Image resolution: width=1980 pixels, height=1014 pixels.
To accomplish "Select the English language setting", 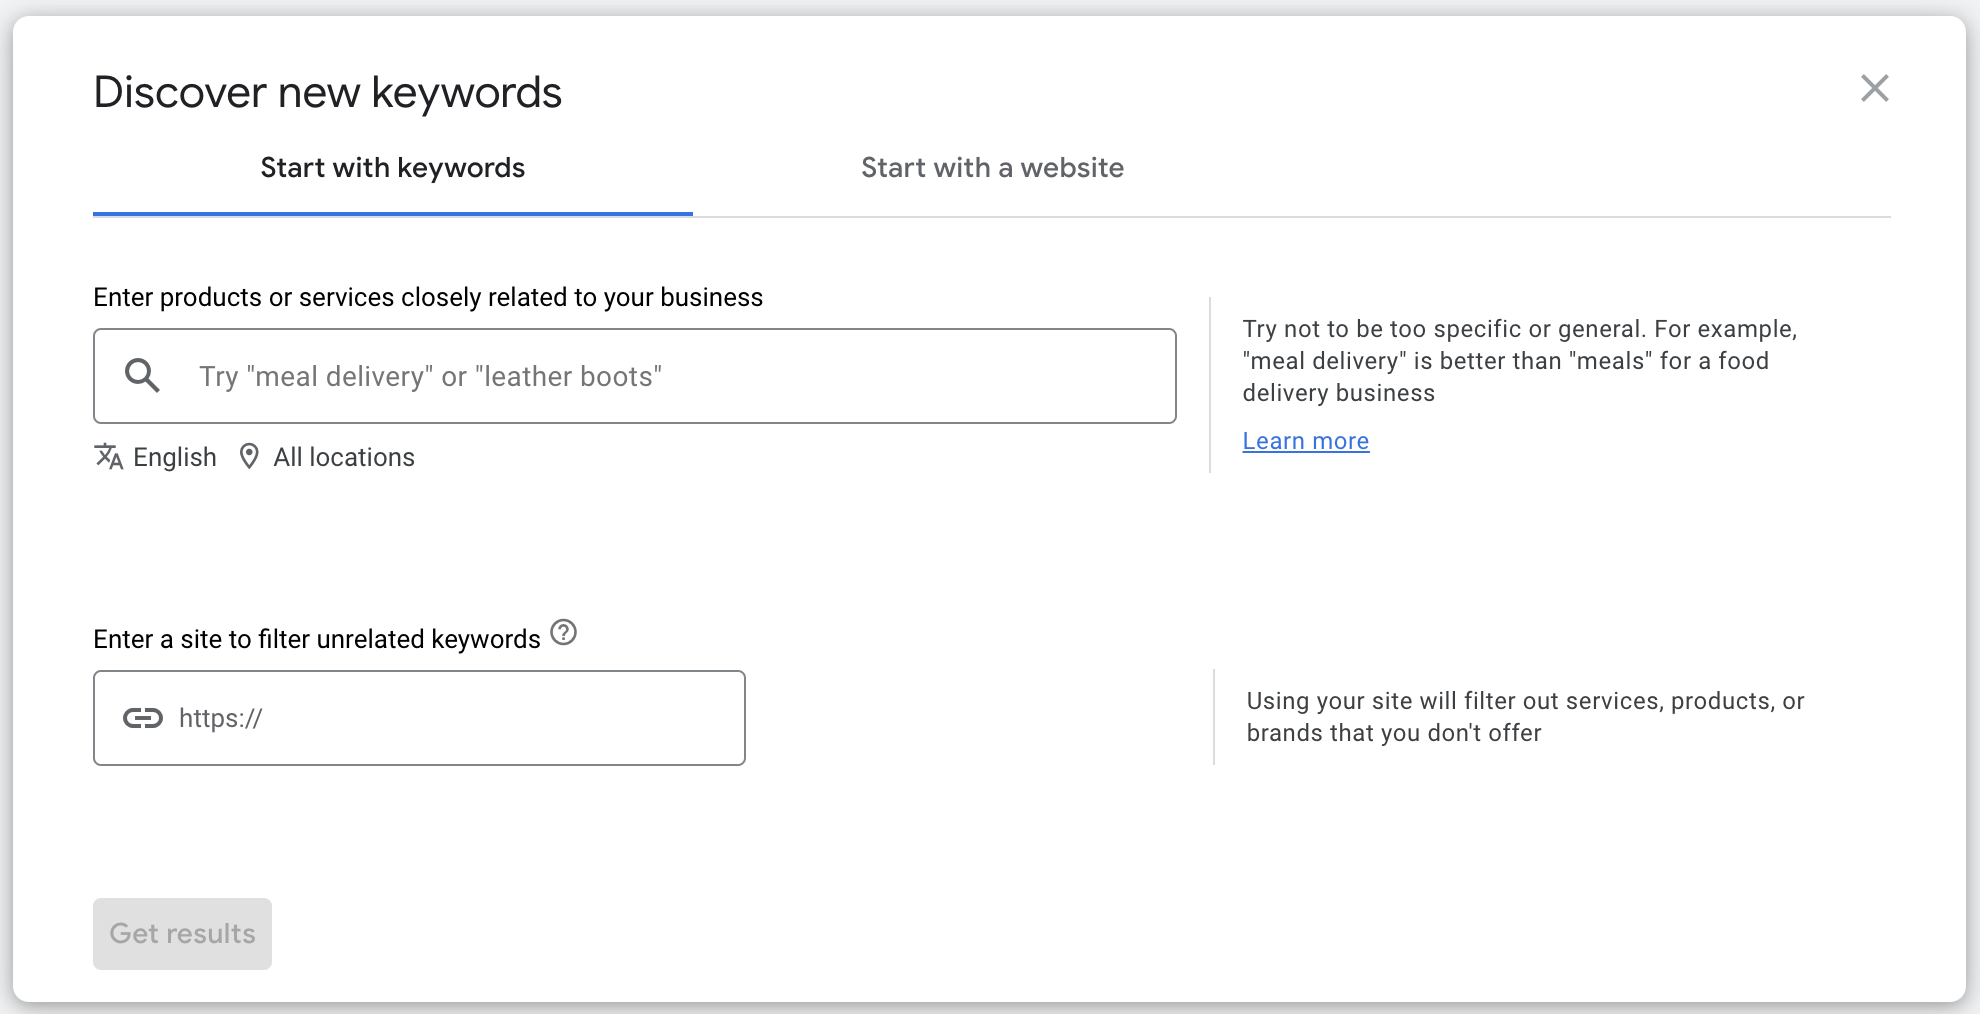I will [174, 457].
